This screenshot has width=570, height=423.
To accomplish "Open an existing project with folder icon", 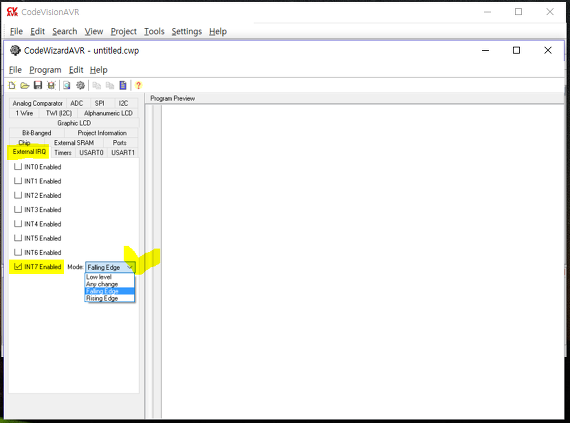I will (x=25, y=85).
